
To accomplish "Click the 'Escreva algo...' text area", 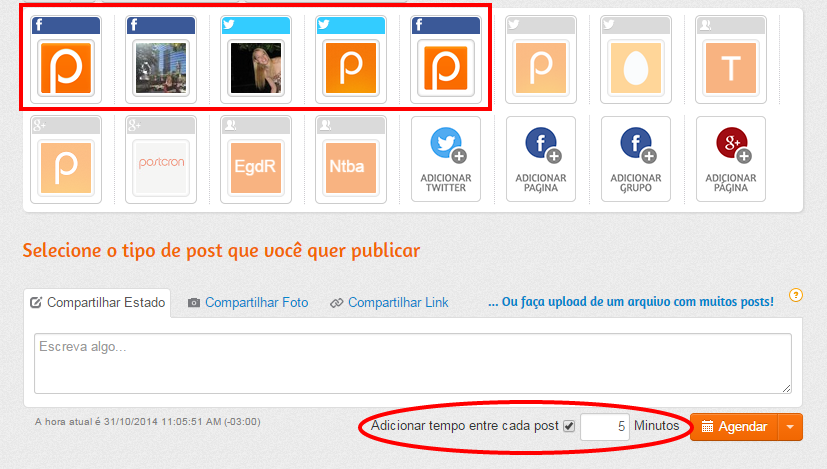I will (412, 363).
